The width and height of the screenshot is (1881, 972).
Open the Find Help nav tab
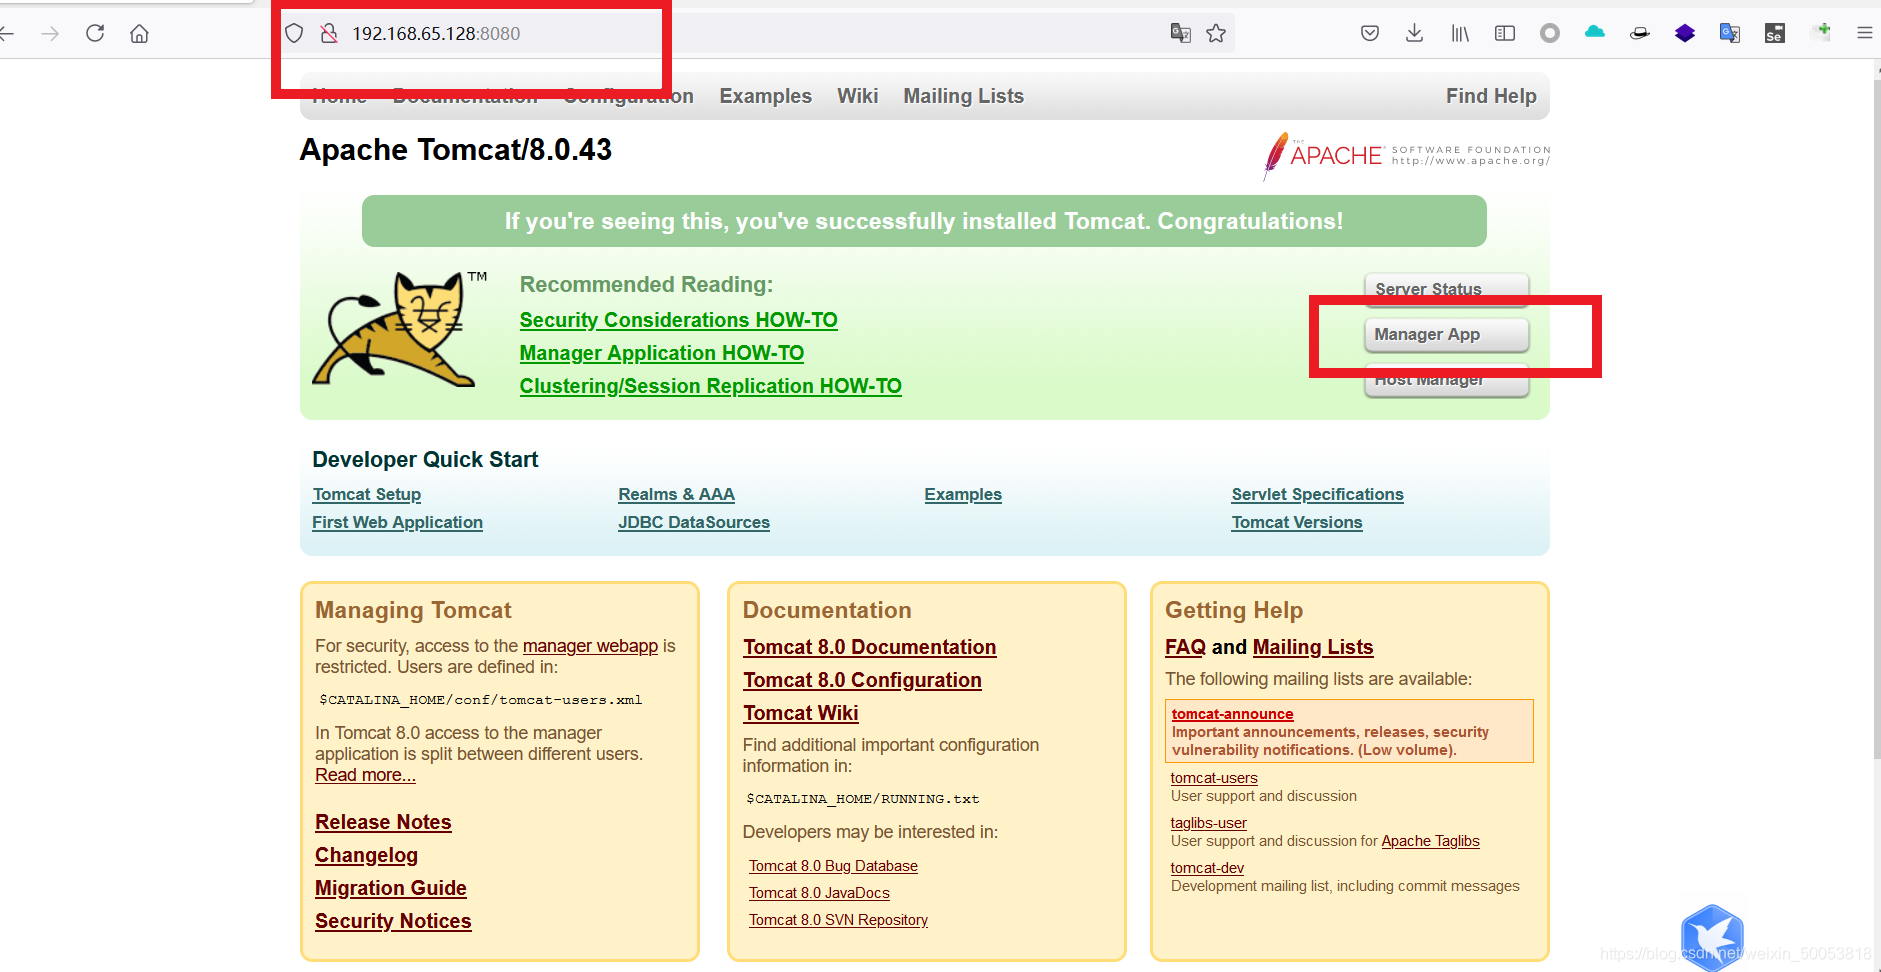pyautogui.click(x=1491, y=96)
